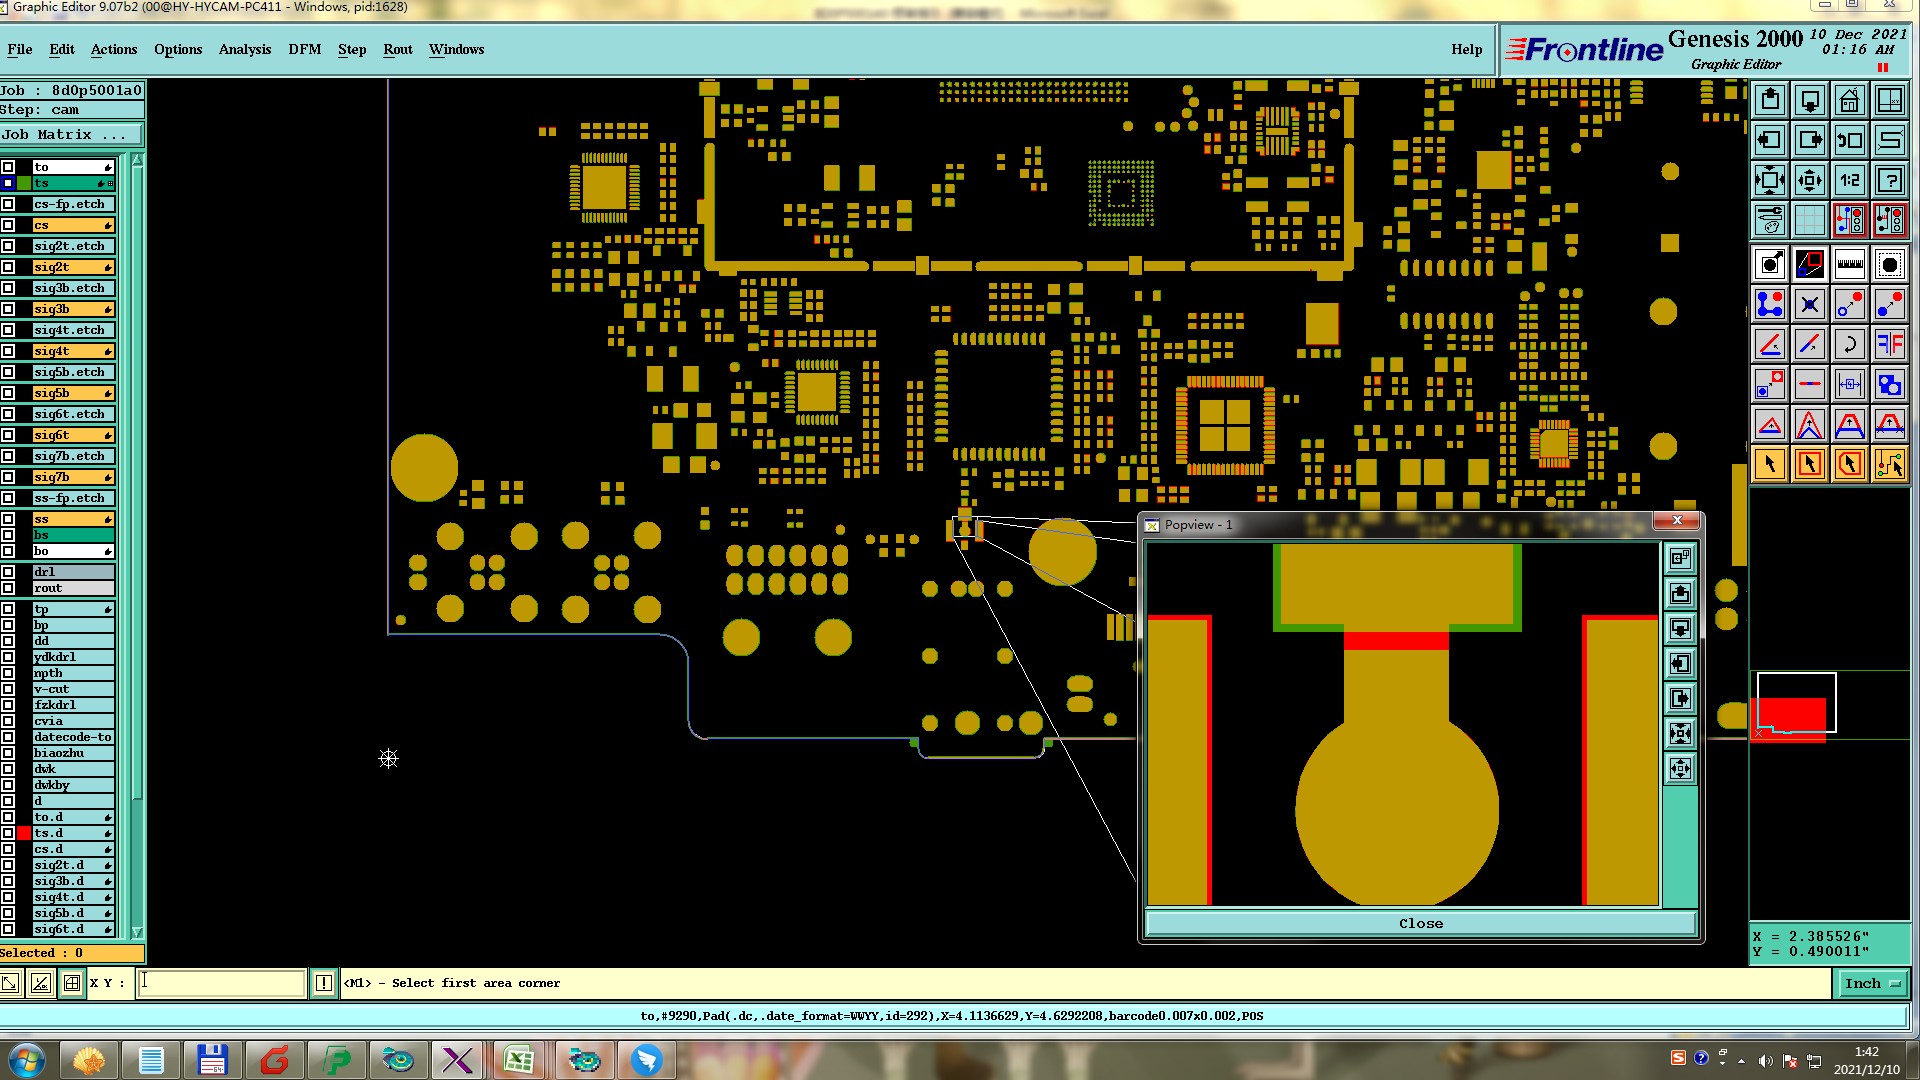Click the Excel icon in Windows taskbar
The image size is (1920, 1080).
click(x=519, y=1060)
